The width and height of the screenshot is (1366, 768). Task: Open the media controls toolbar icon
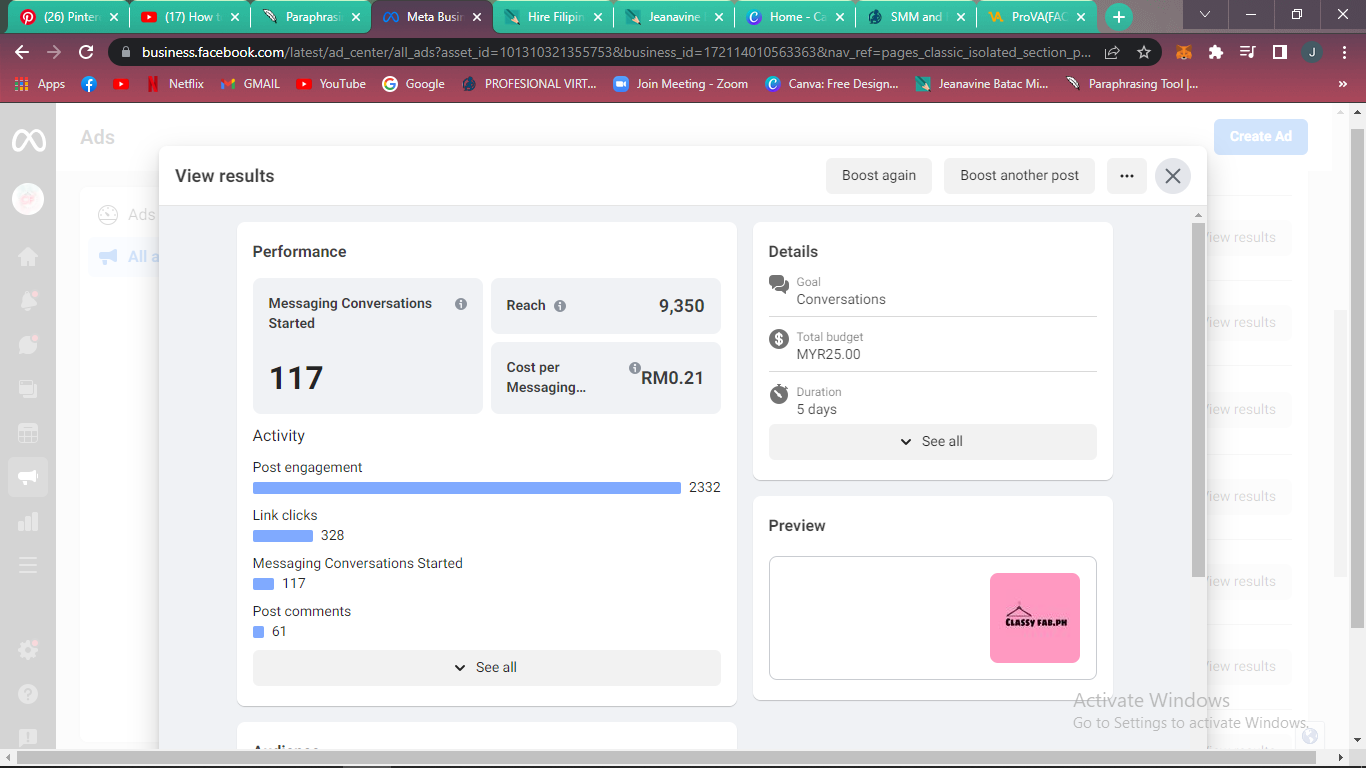(x=1247, y=52)
